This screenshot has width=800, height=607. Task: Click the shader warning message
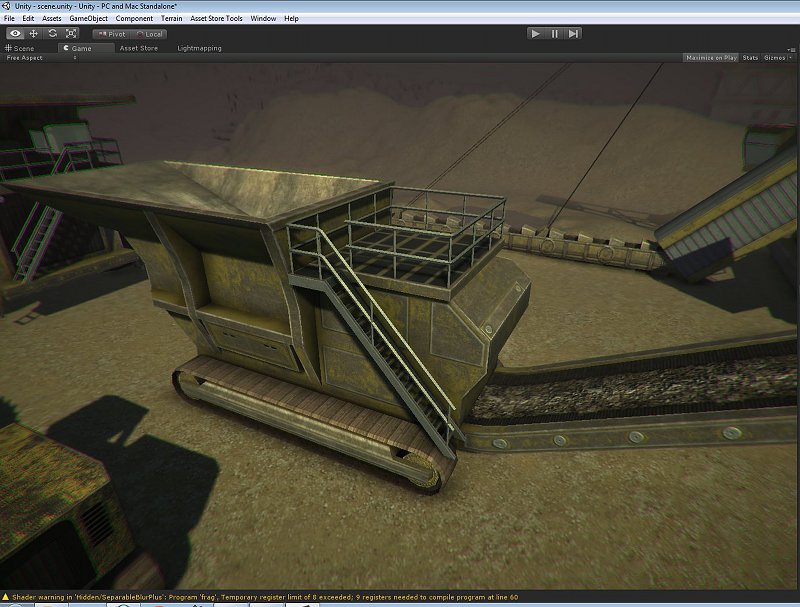point(265,597)
